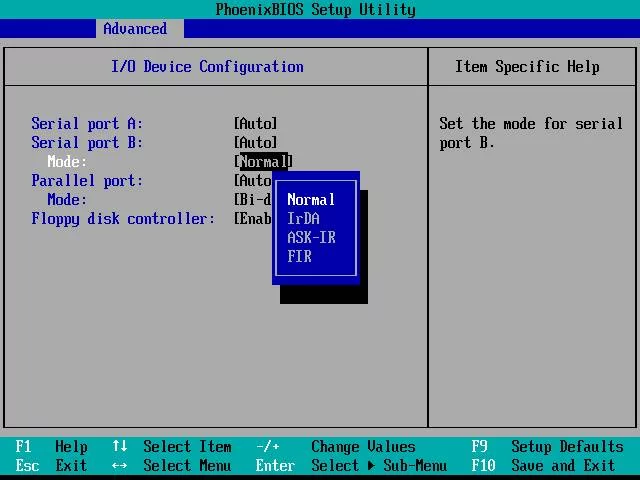Choose Normal in the mode popup
The image size is (640, 480).
point(311,200)
